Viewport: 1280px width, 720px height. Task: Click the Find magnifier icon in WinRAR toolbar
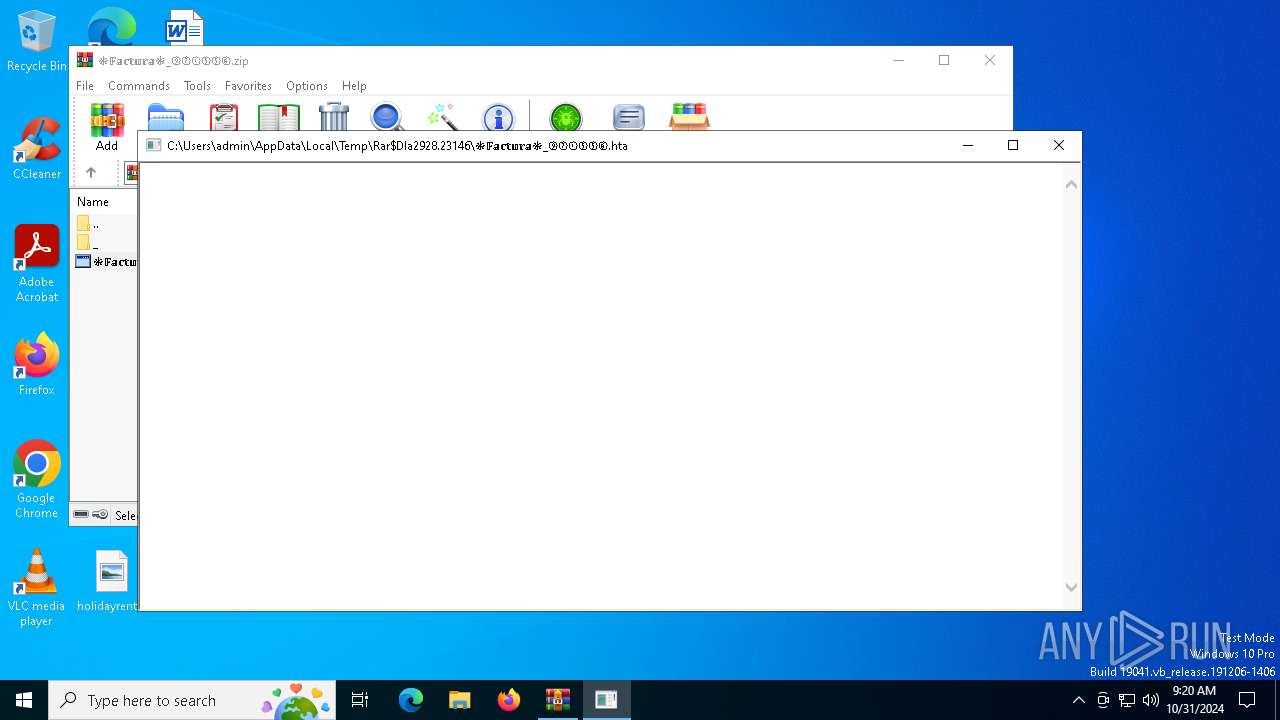click(x=387, y=117)
